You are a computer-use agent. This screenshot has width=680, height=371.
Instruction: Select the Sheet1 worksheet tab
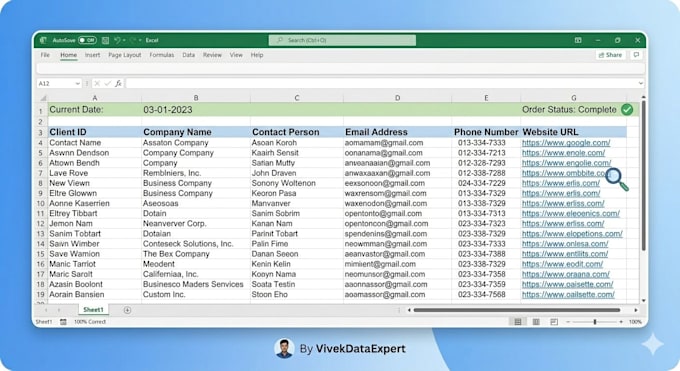pyautogui.click(x=94, y=310)
